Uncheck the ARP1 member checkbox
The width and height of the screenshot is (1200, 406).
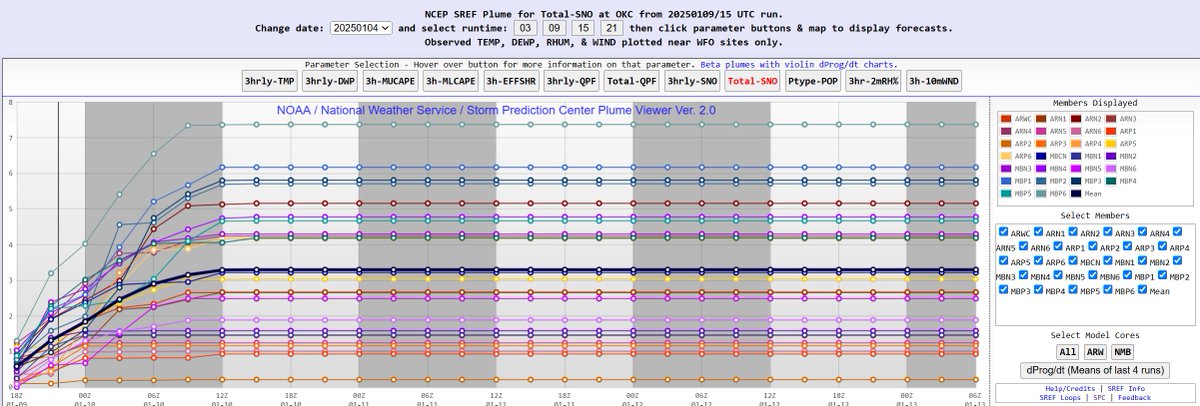coord(1059,248)
